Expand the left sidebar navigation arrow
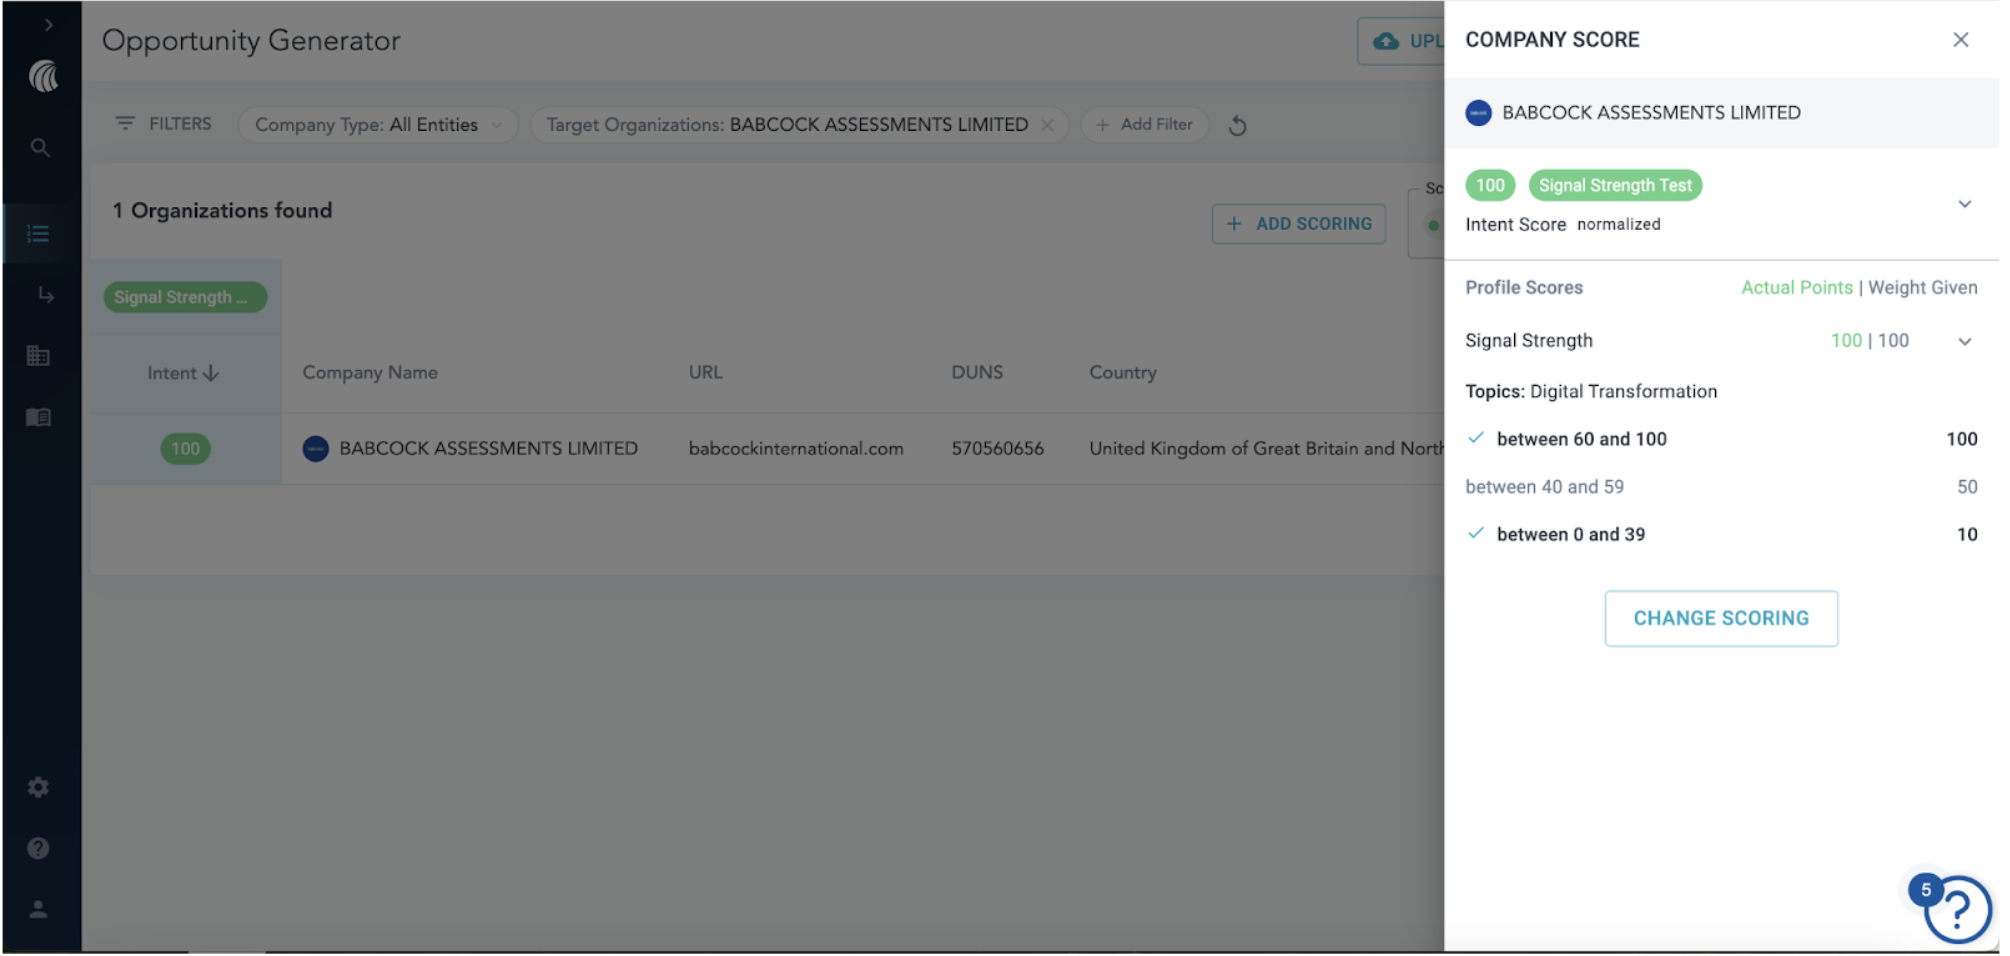2010x956 pixels. [48, 25]
